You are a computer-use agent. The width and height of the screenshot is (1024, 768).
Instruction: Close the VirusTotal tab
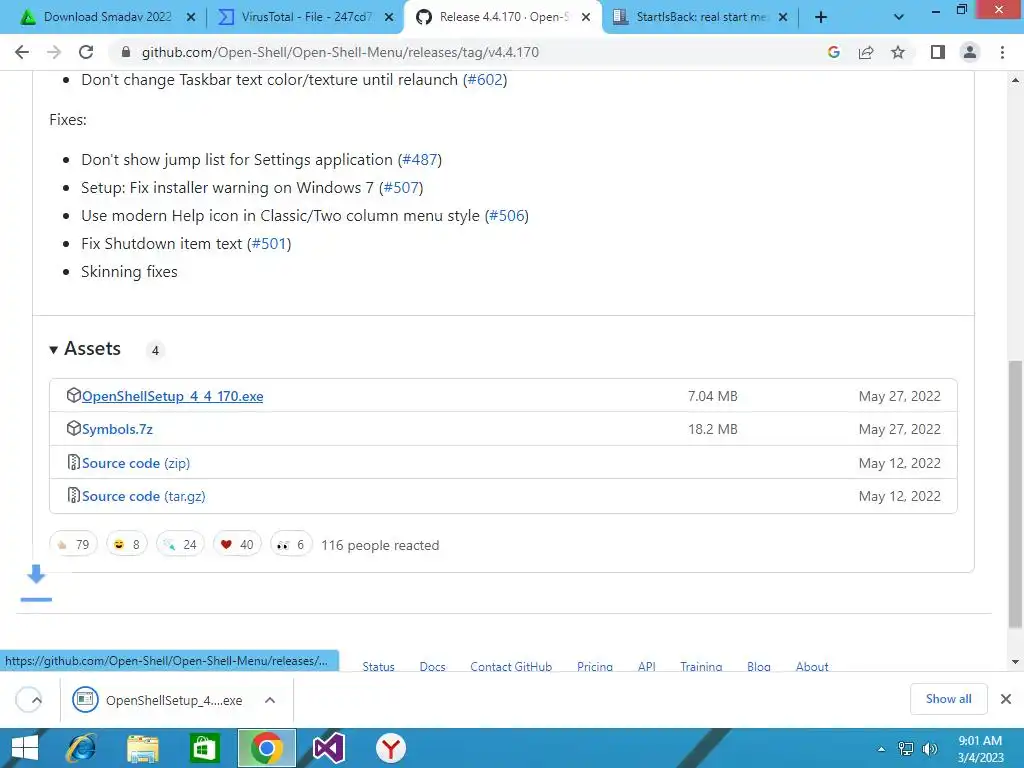click(389, 18)
